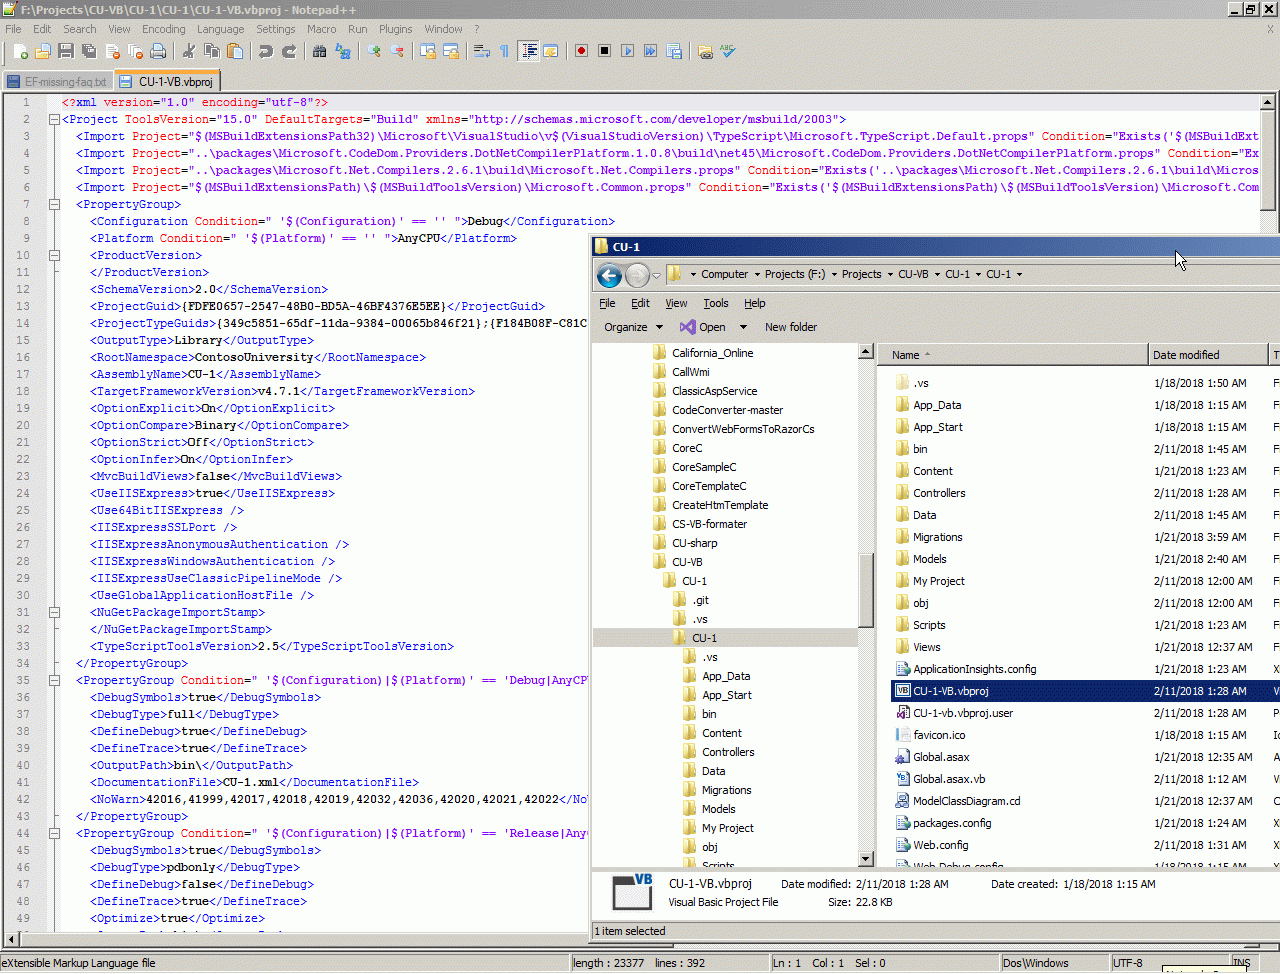This screenshot has width=1280, height=974.
Task: Toggle INS insert mode in status bar
Action: [x=1241, y=963]
